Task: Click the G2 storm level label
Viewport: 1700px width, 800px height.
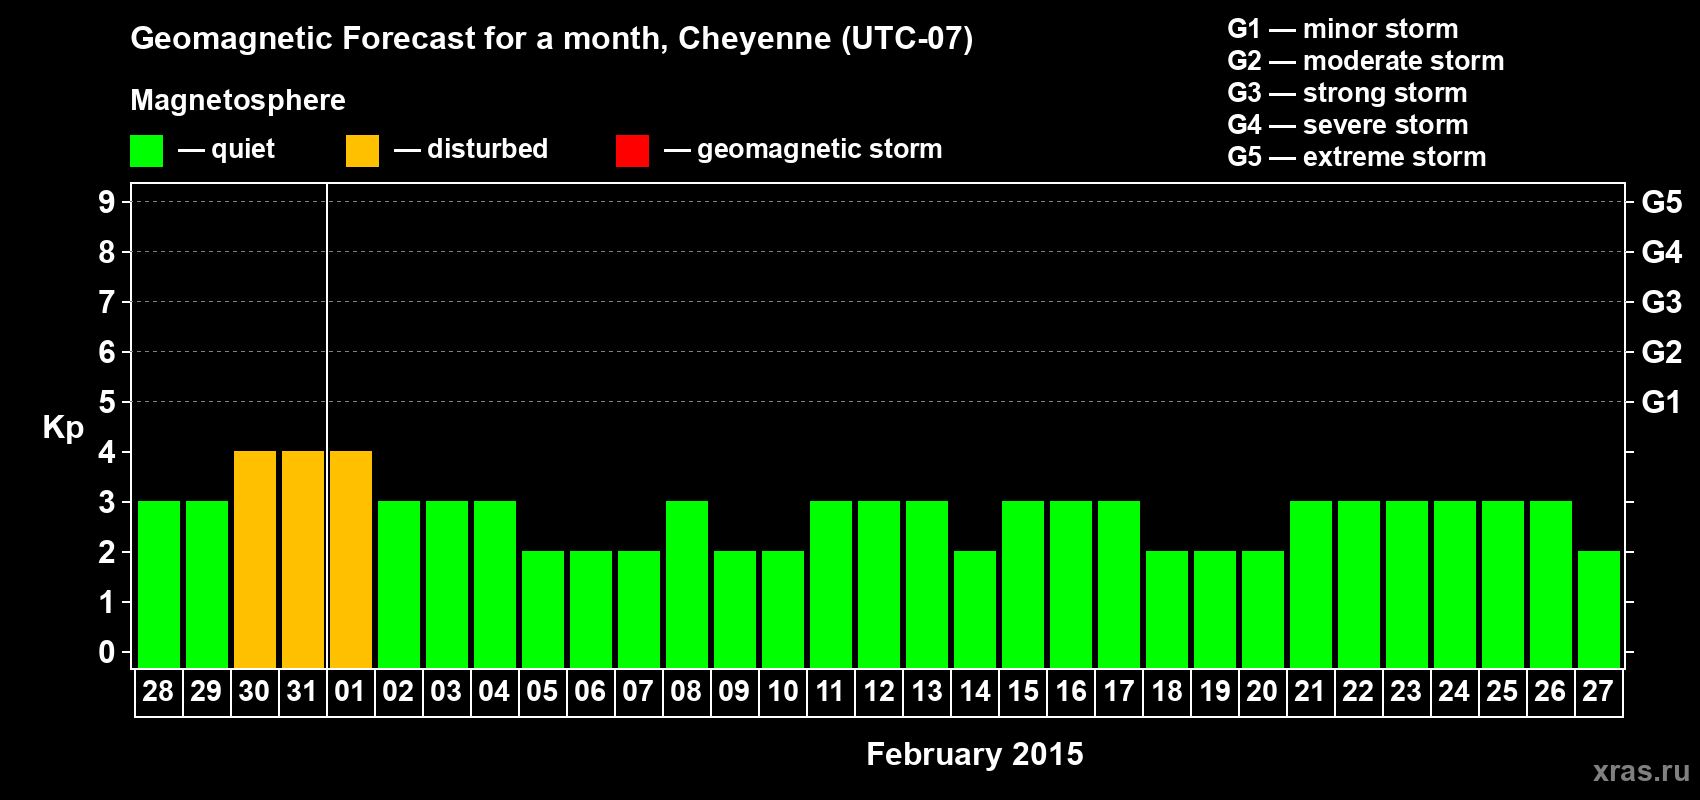Action: coord(1662,352)
